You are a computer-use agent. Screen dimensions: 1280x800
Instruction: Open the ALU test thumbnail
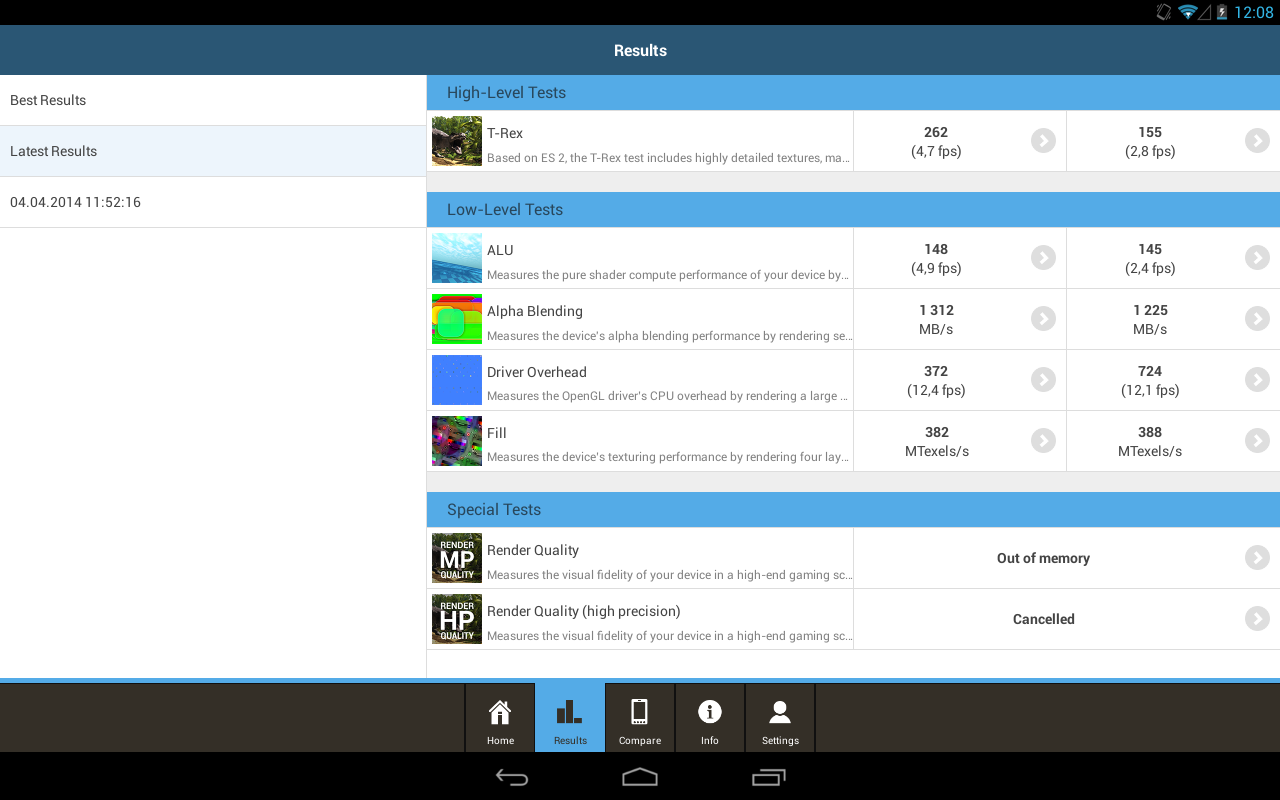pos(457,258)
